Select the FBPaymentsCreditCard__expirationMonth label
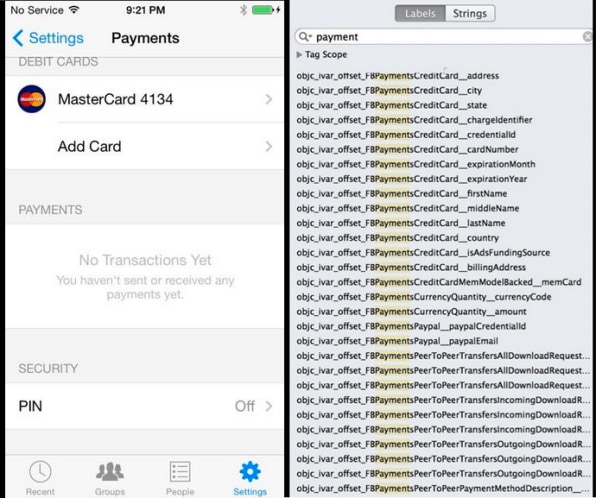Viewport: 596px width, 498px height. click(416, 164)
